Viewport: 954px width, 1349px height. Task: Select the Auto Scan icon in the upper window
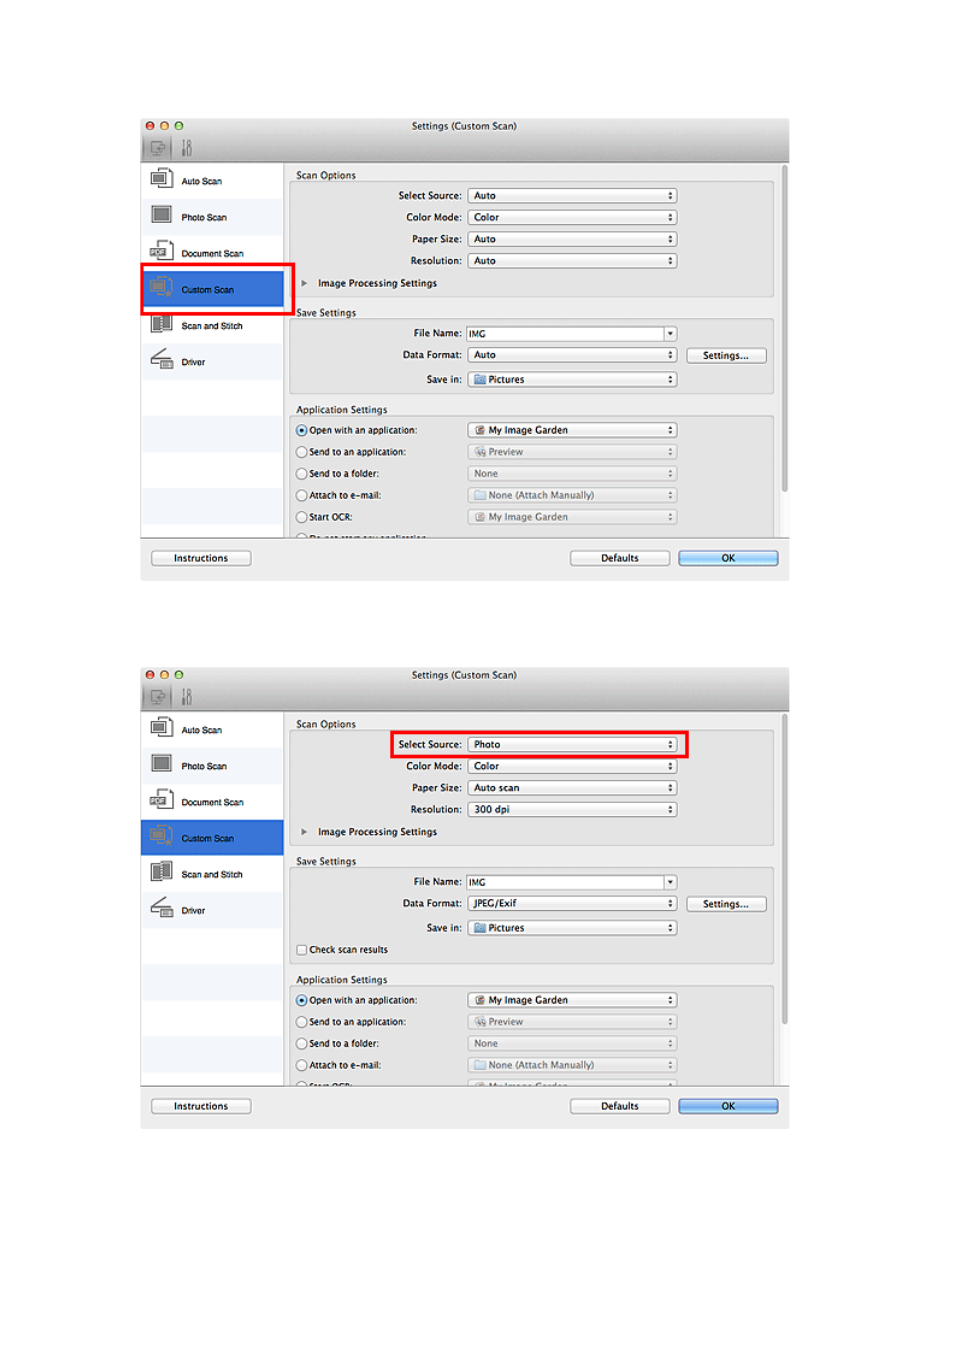[x=161, y=180]
